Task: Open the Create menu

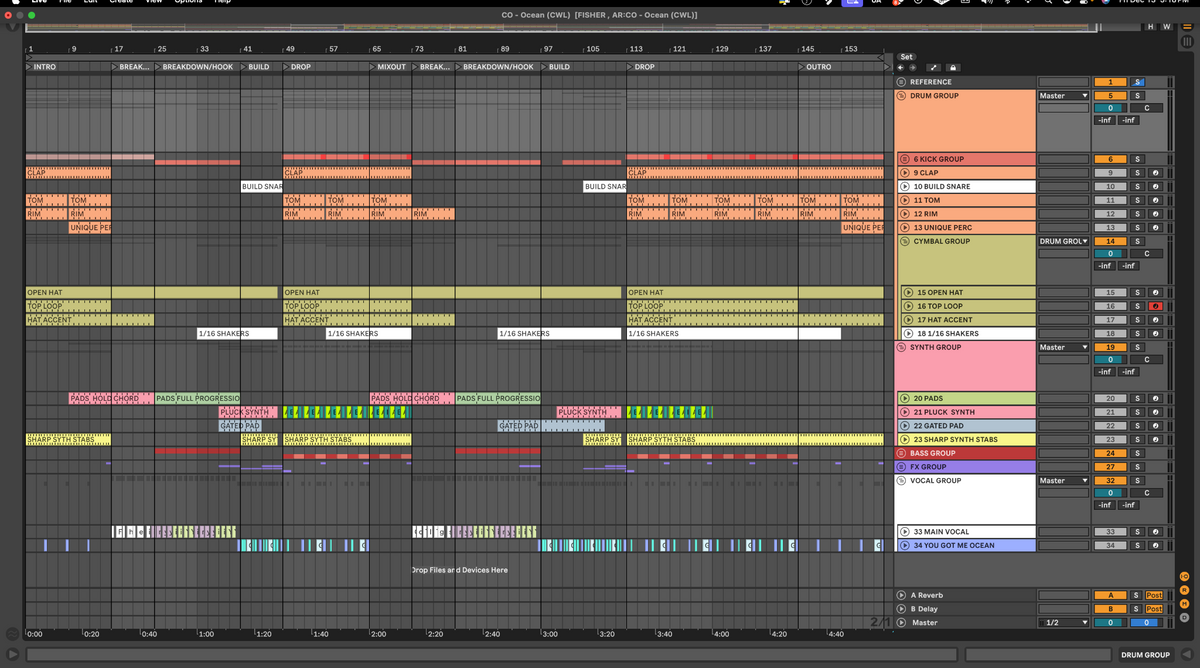Action: tap(121, 2)
